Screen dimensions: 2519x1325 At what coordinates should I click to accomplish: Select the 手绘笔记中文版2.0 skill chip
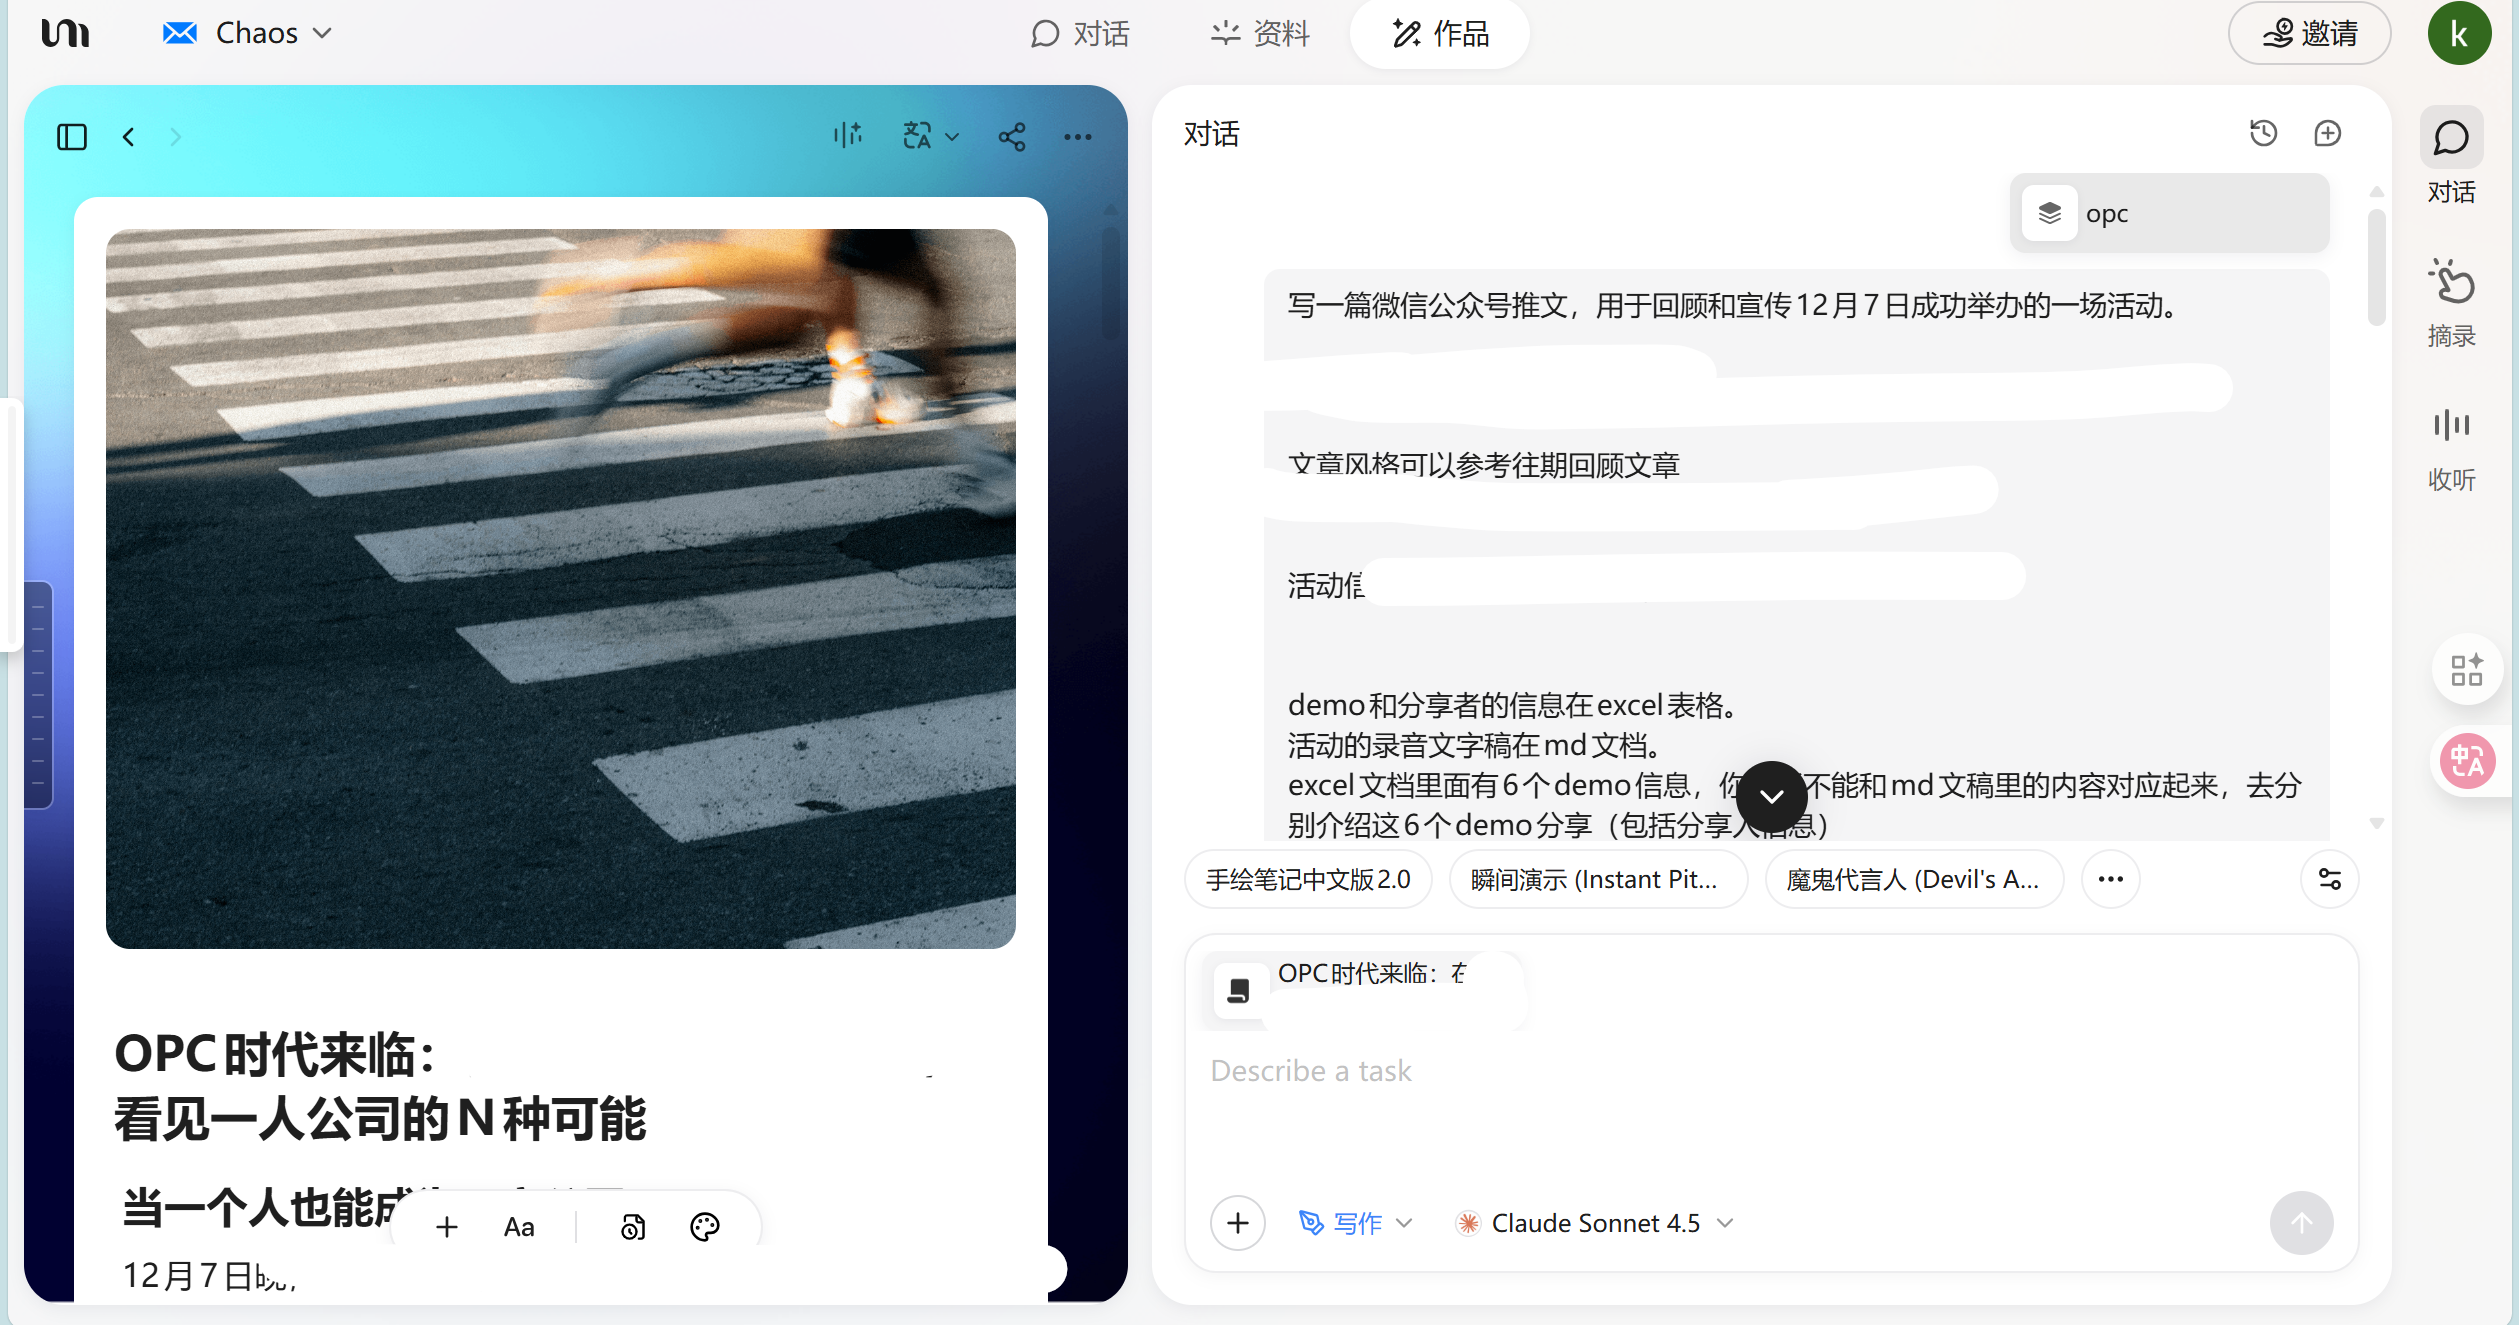pos(1308,879)
